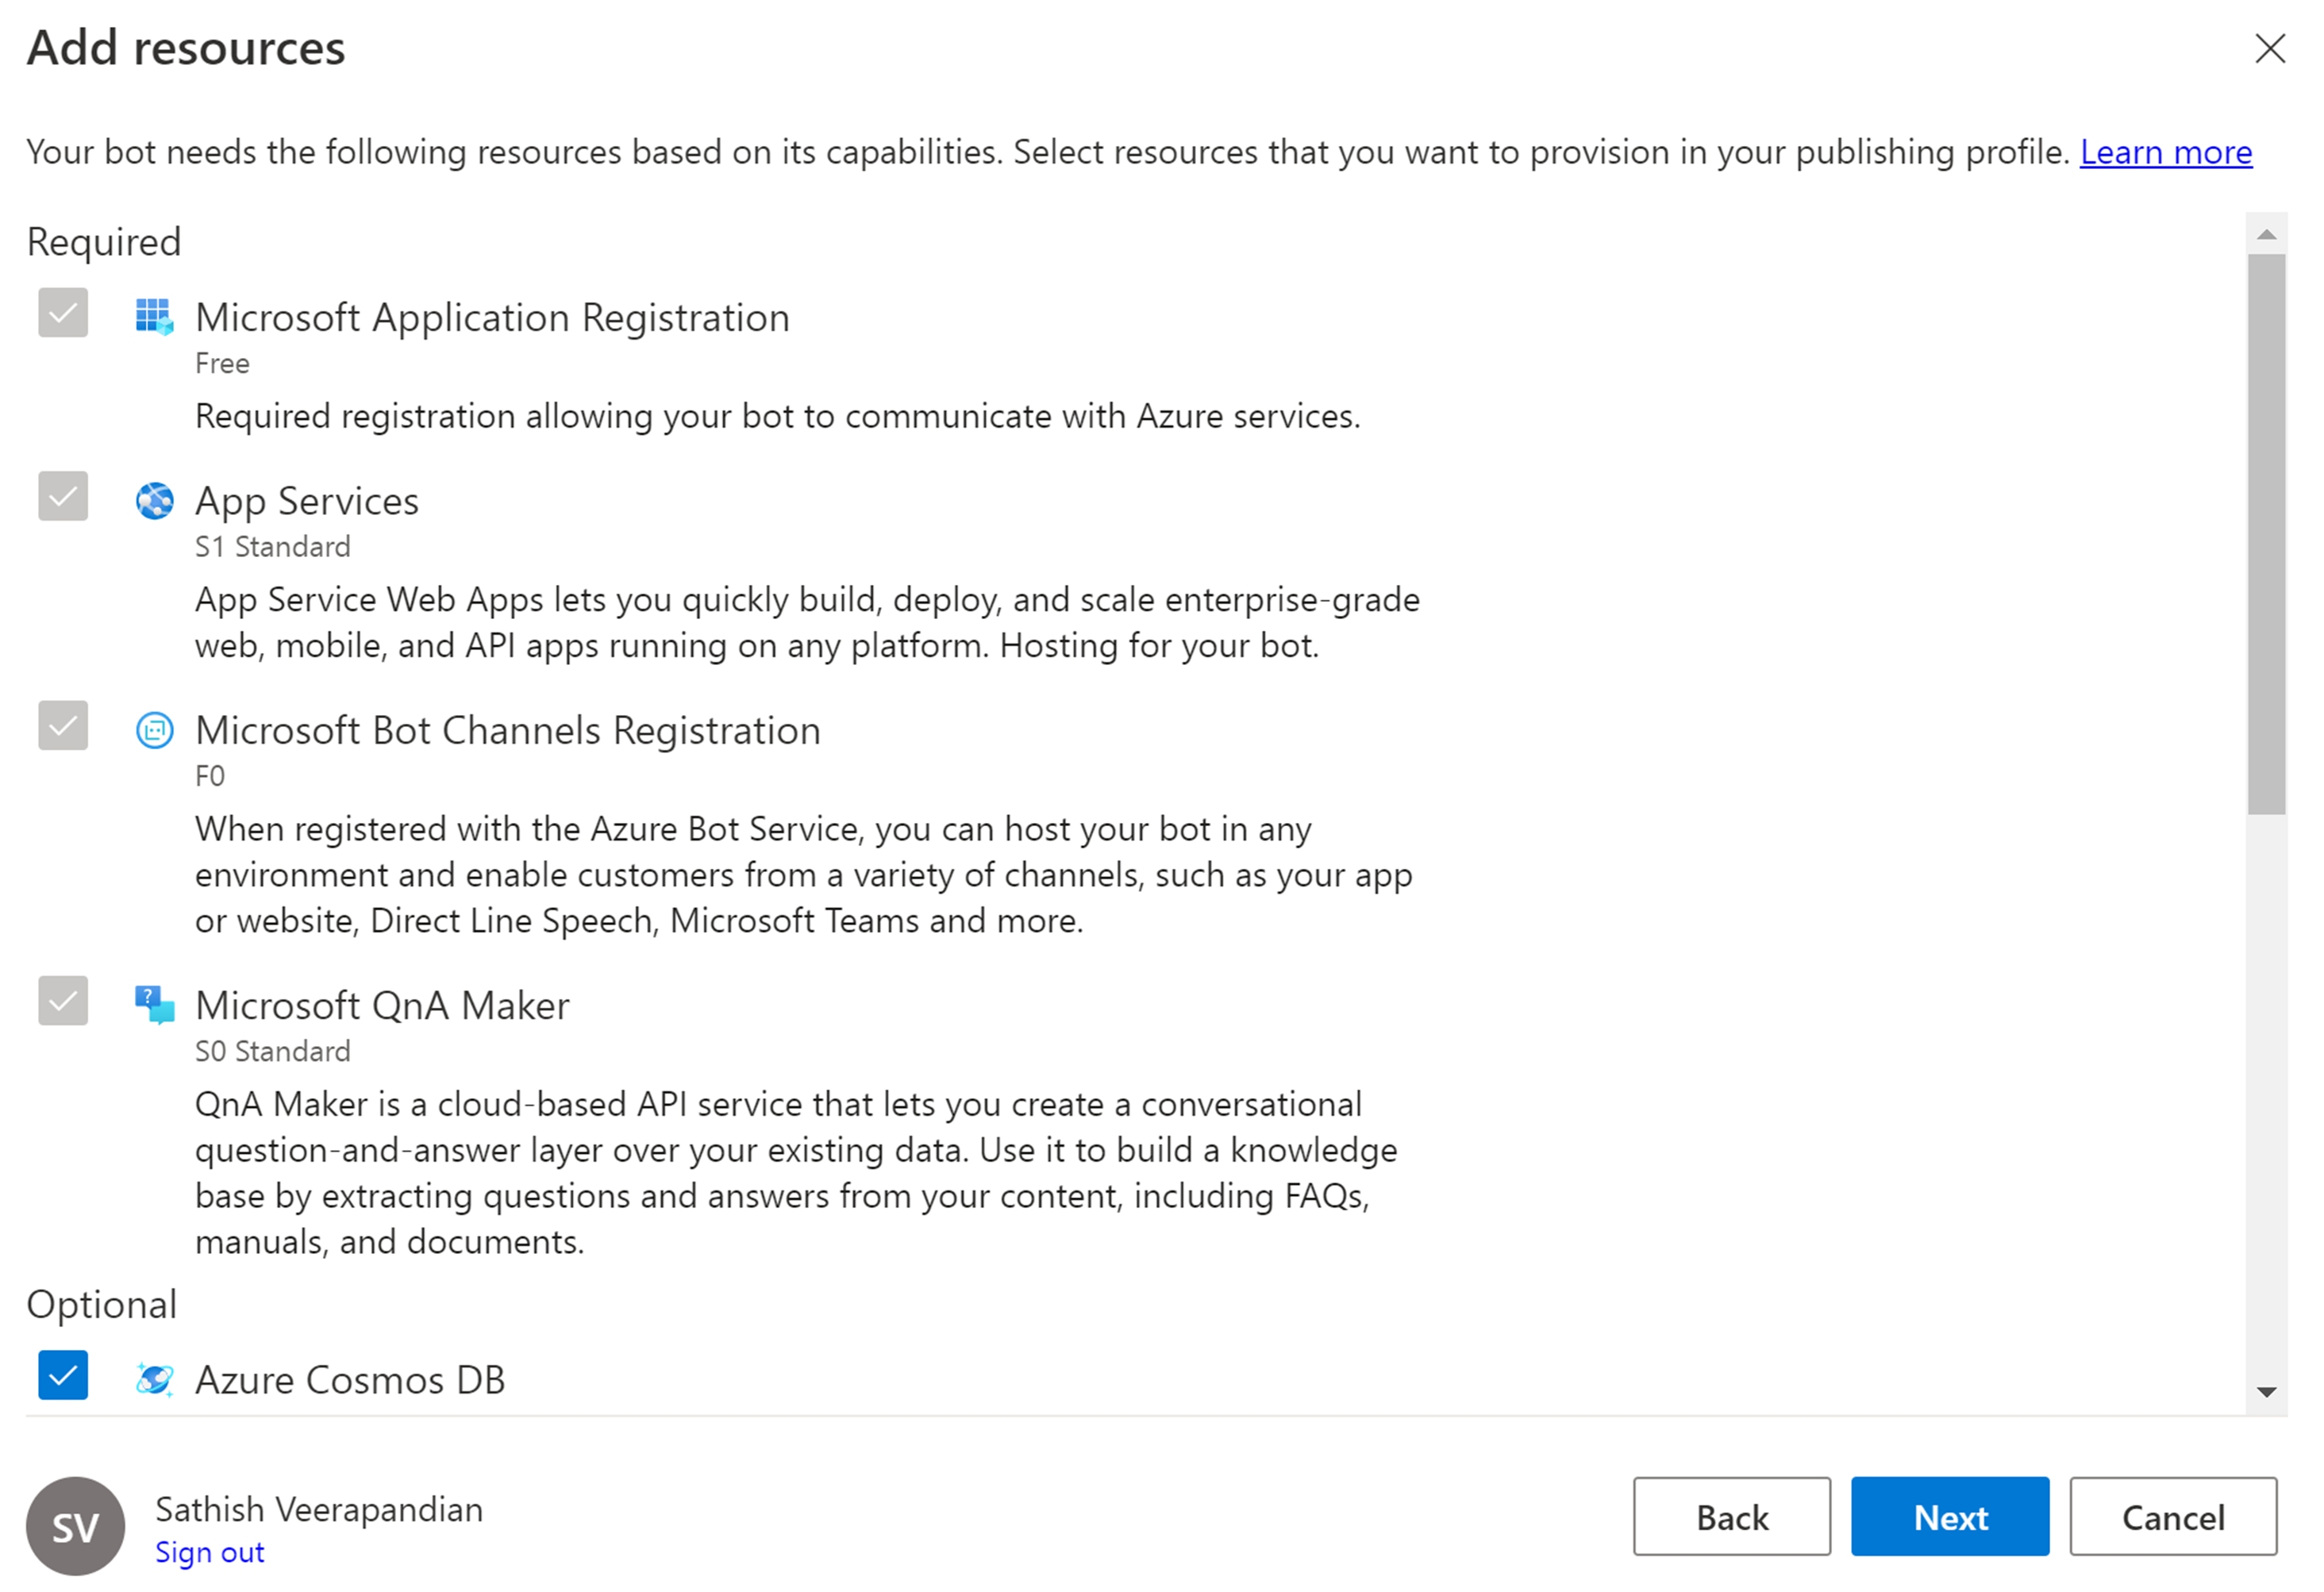
Task: Cancel the resource provisioning dialog
Action: click(x=2172, y=1517)
